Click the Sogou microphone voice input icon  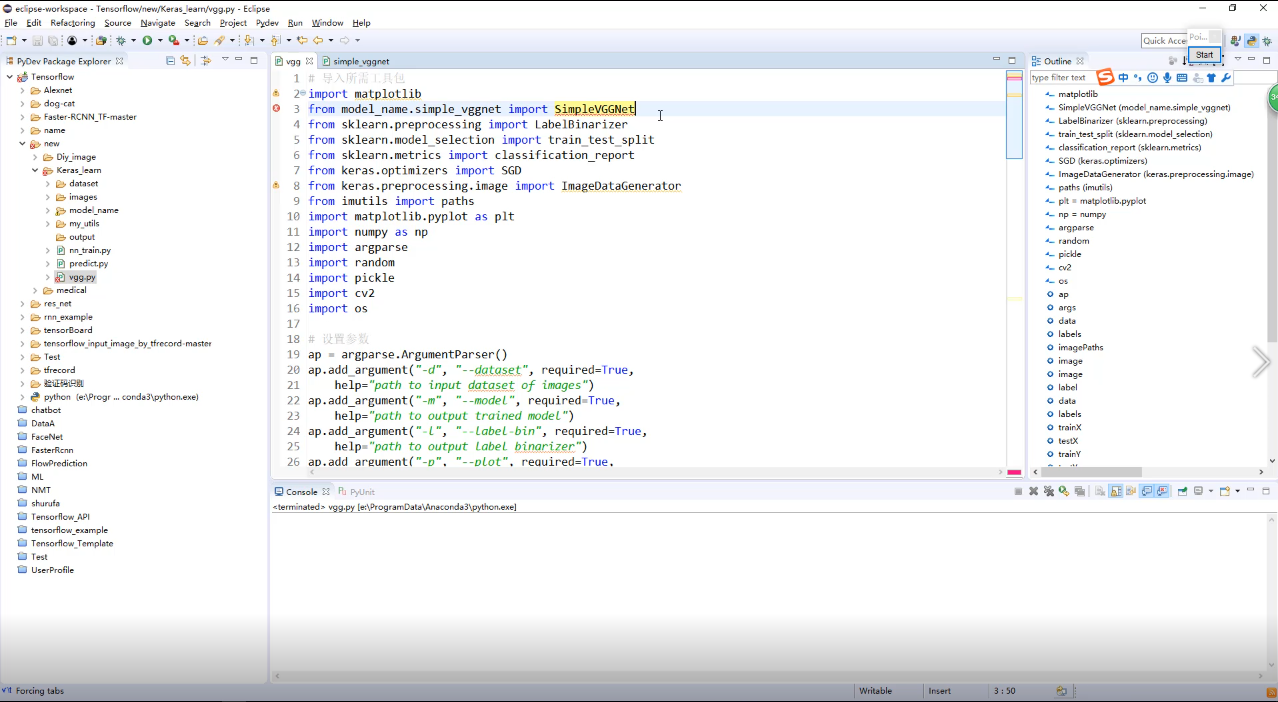tap(1167, 78)
